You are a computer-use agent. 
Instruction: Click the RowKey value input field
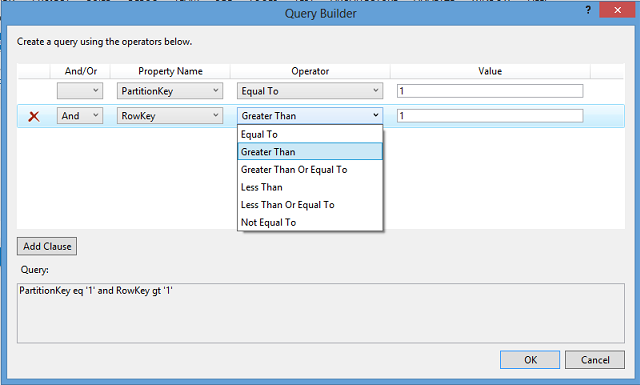490,116
